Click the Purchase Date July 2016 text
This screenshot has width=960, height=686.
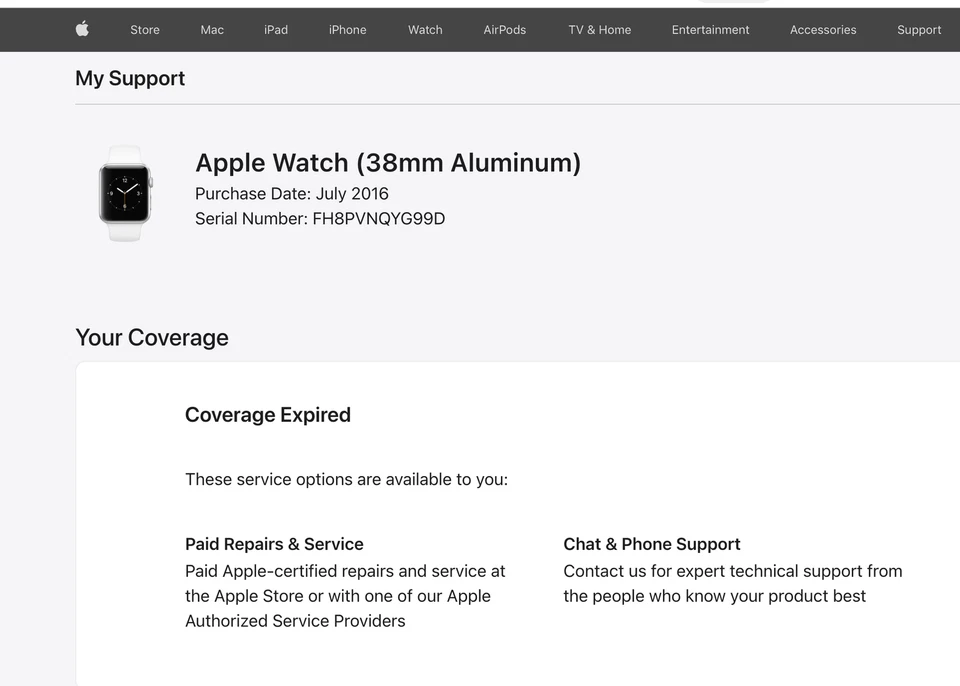click(291, 193)
